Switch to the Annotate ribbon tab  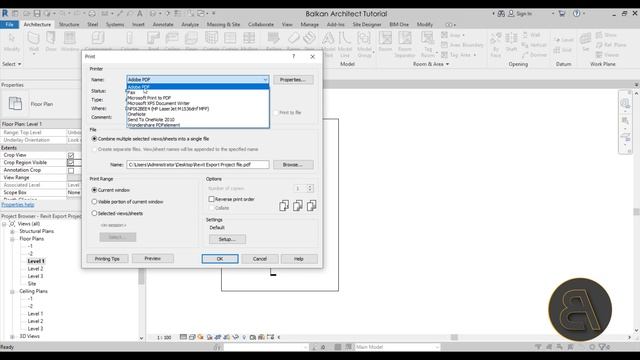163,24
